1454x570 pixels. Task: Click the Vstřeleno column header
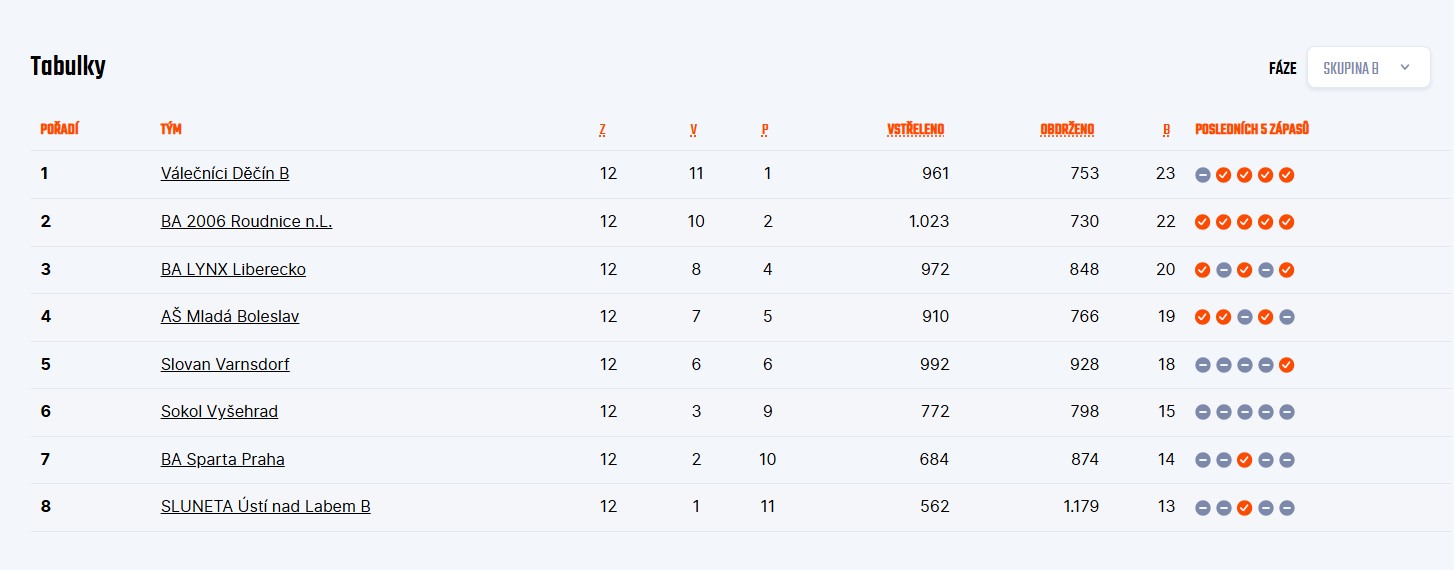coord(915,129)
